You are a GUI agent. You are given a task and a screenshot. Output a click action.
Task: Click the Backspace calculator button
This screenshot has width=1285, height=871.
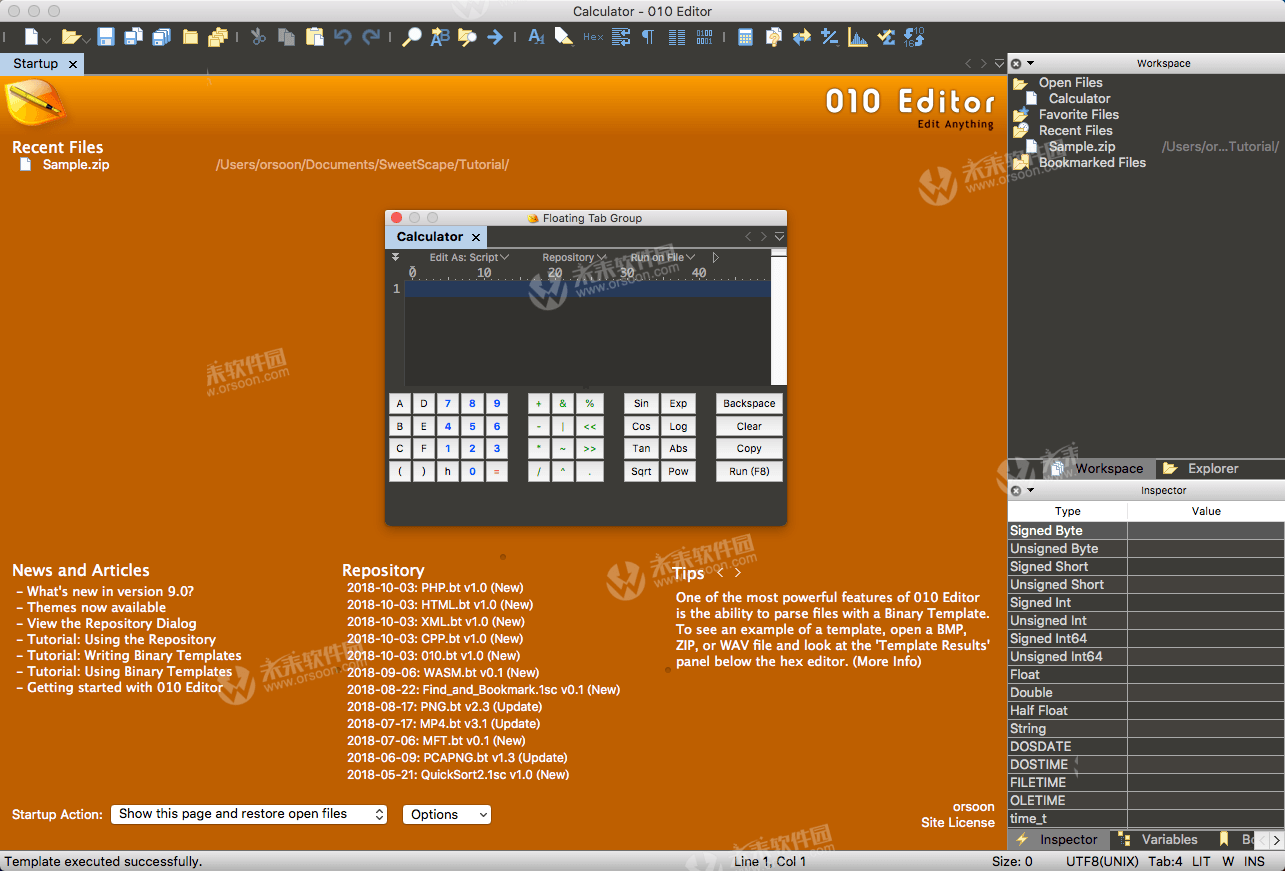pos(749,404)
